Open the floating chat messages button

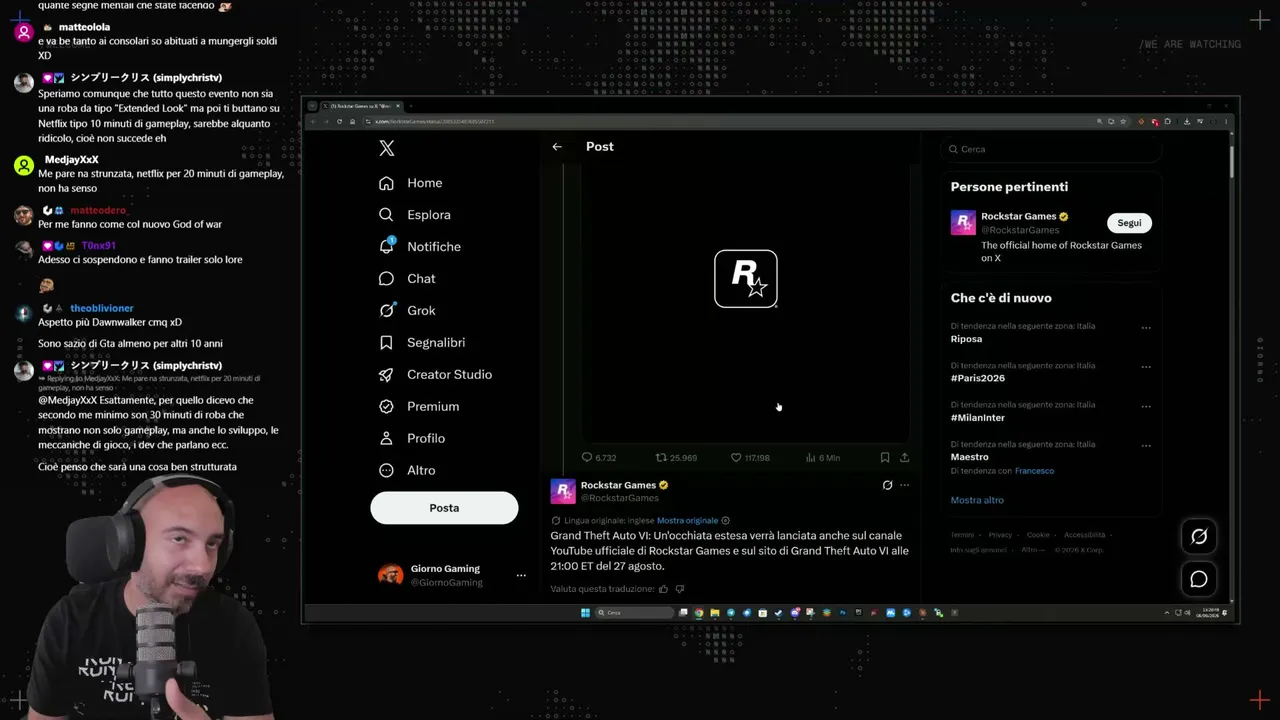(1199, 579)
